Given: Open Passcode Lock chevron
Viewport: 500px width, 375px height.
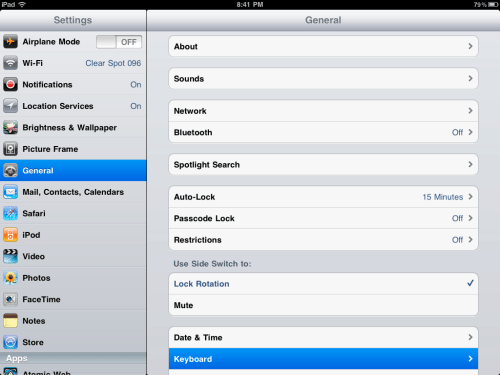Looking at the screenshot, I should point(470,218).
